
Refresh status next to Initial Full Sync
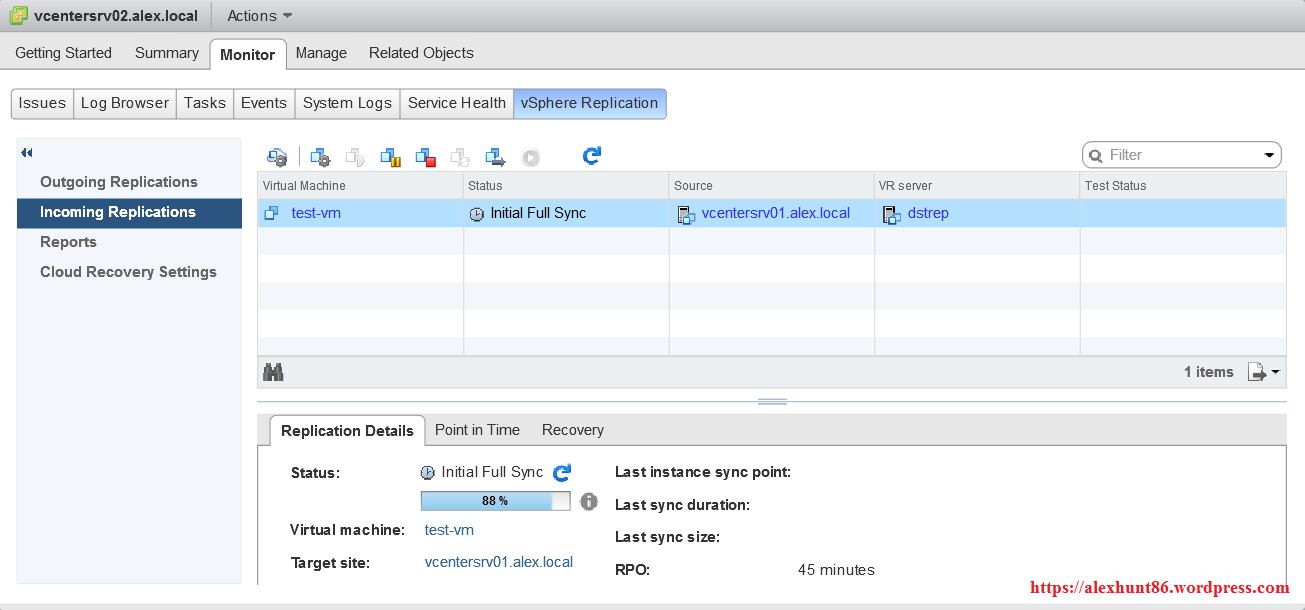pyautogui.click(x=562, y=472)
